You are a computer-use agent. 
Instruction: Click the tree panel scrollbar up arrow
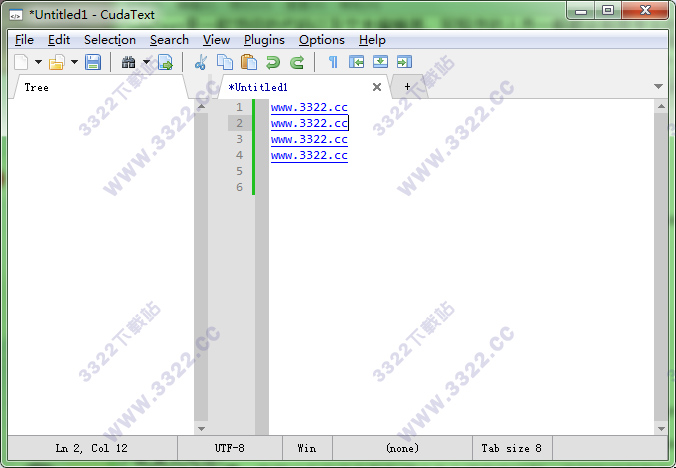click(x=201, y=106)
